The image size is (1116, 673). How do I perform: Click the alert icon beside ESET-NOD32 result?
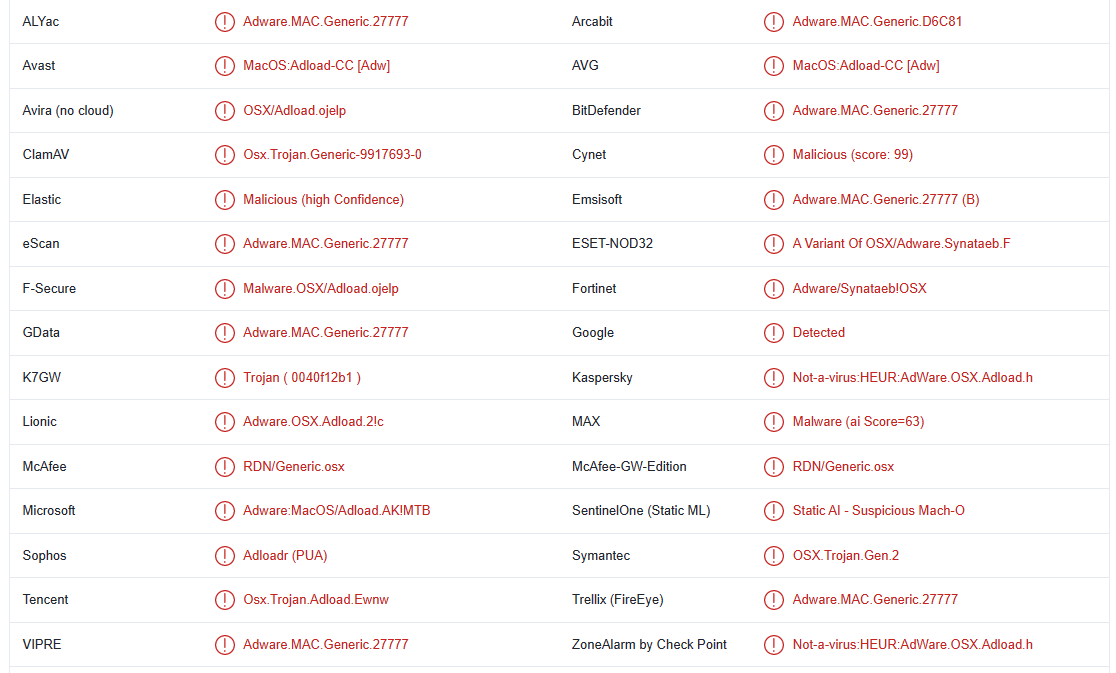pyautogui.click(x=774, y=244)
